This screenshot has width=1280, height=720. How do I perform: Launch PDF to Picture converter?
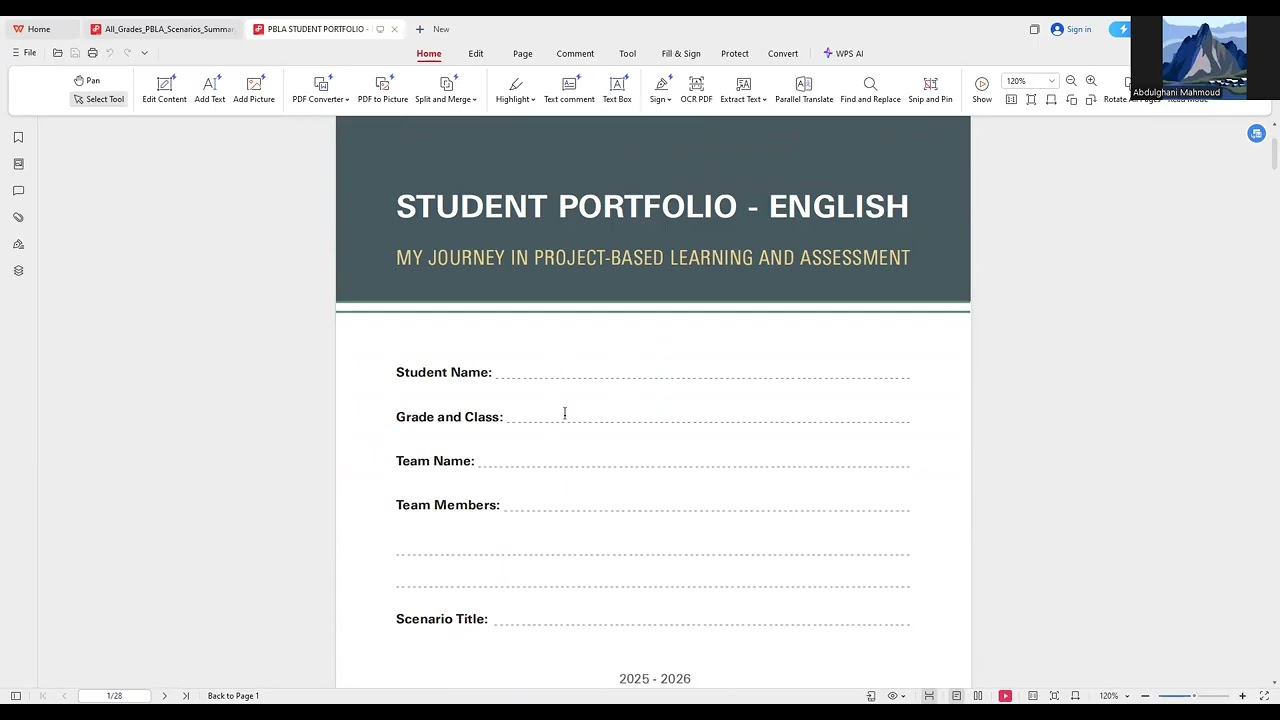click(x=383, y=90)
